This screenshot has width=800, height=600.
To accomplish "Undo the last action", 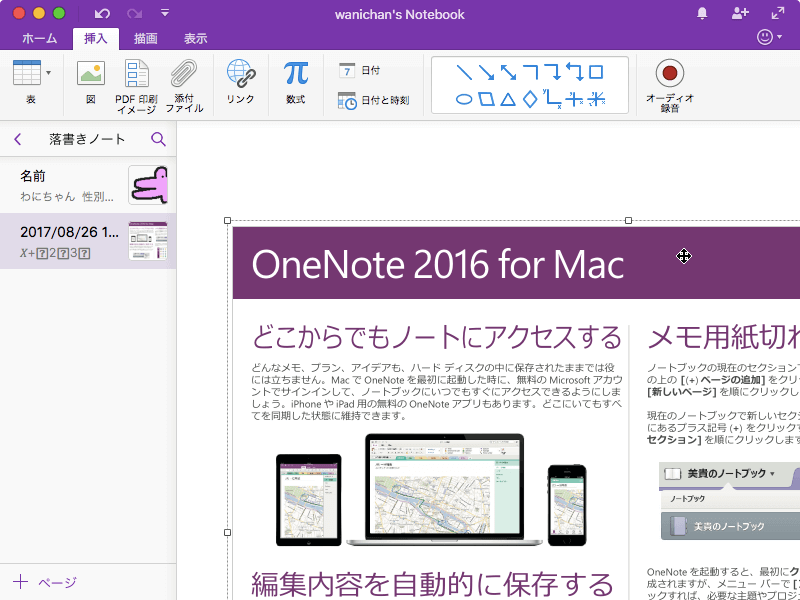I will [102, 13].
